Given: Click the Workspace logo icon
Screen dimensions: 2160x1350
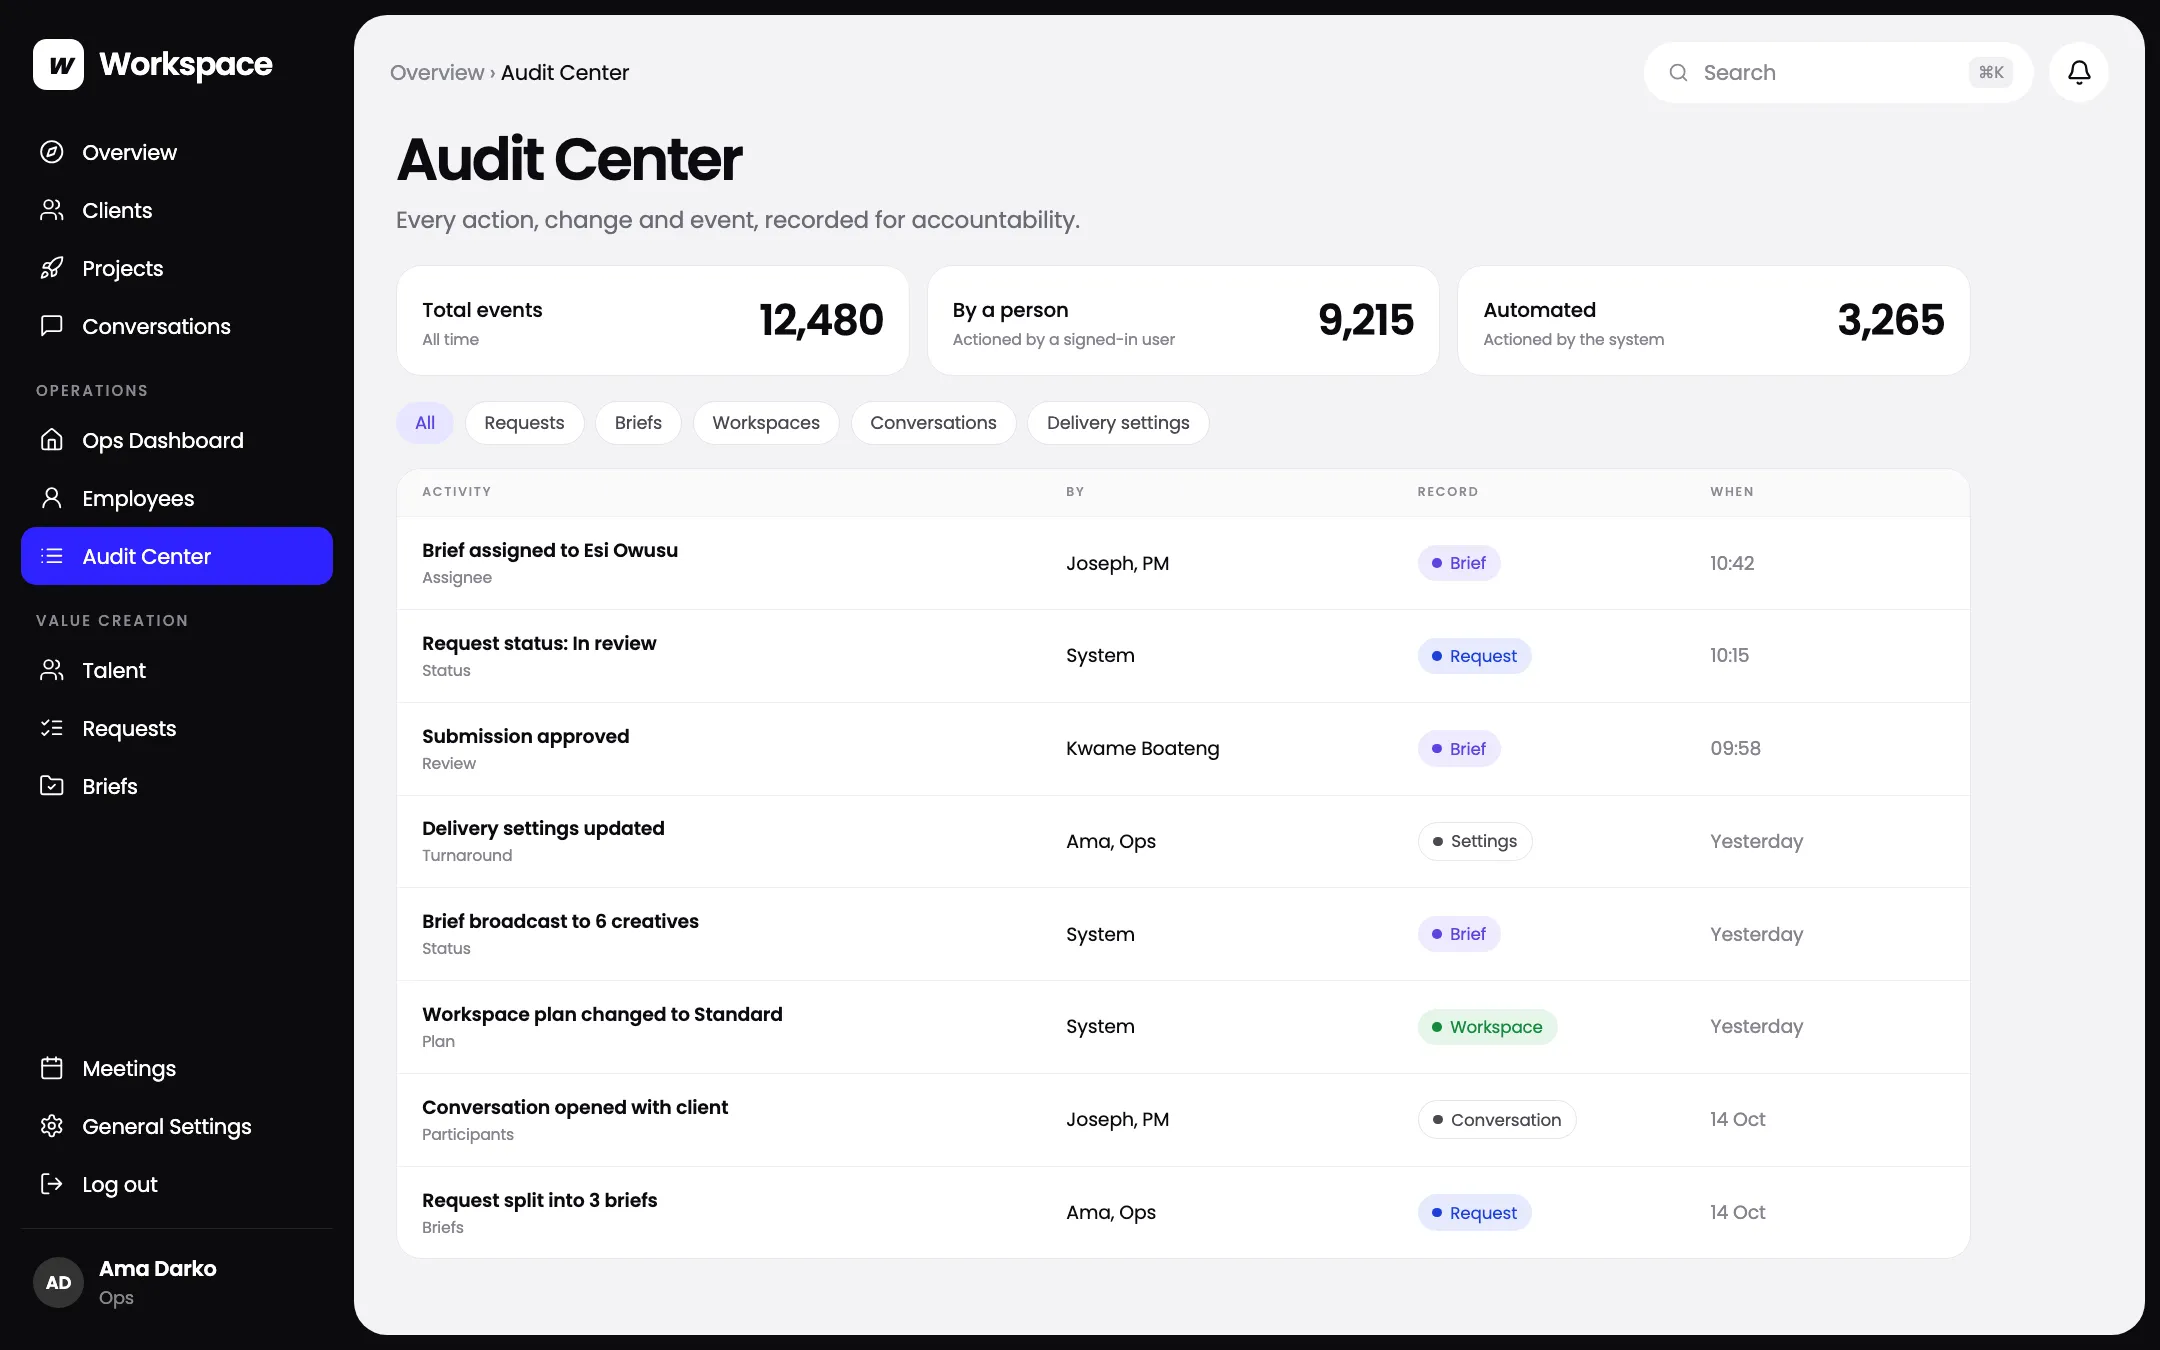Looking at the screenshot, I should click(x=58, y=65).
